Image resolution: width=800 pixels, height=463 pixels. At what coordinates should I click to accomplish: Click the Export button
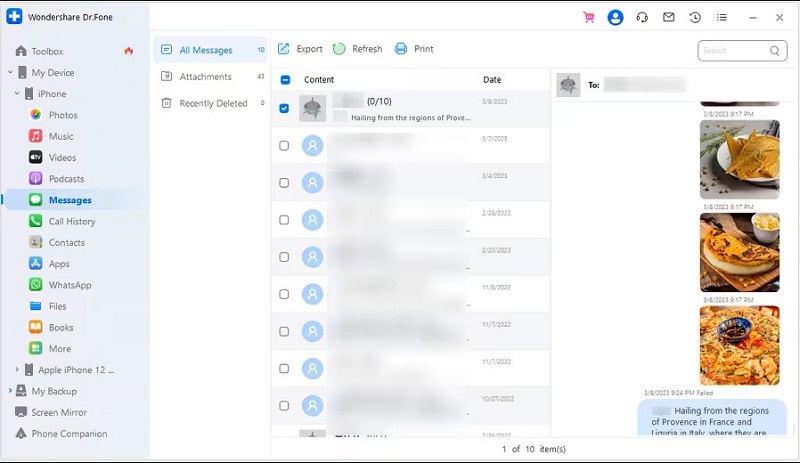300,49
